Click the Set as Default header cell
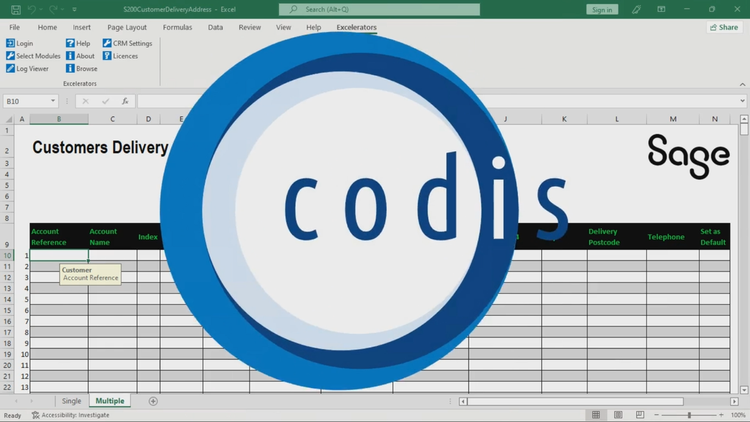The width and height of the screenshot is (750, 422). 714,236
